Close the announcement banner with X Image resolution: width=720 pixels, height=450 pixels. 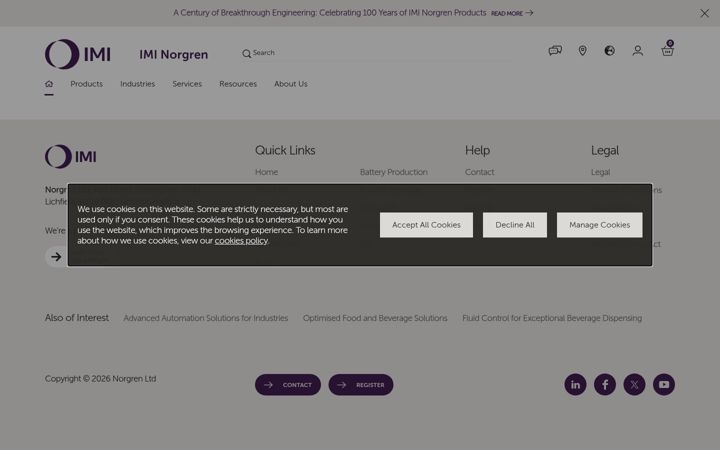pyautogui.click(x=704, y=13)
